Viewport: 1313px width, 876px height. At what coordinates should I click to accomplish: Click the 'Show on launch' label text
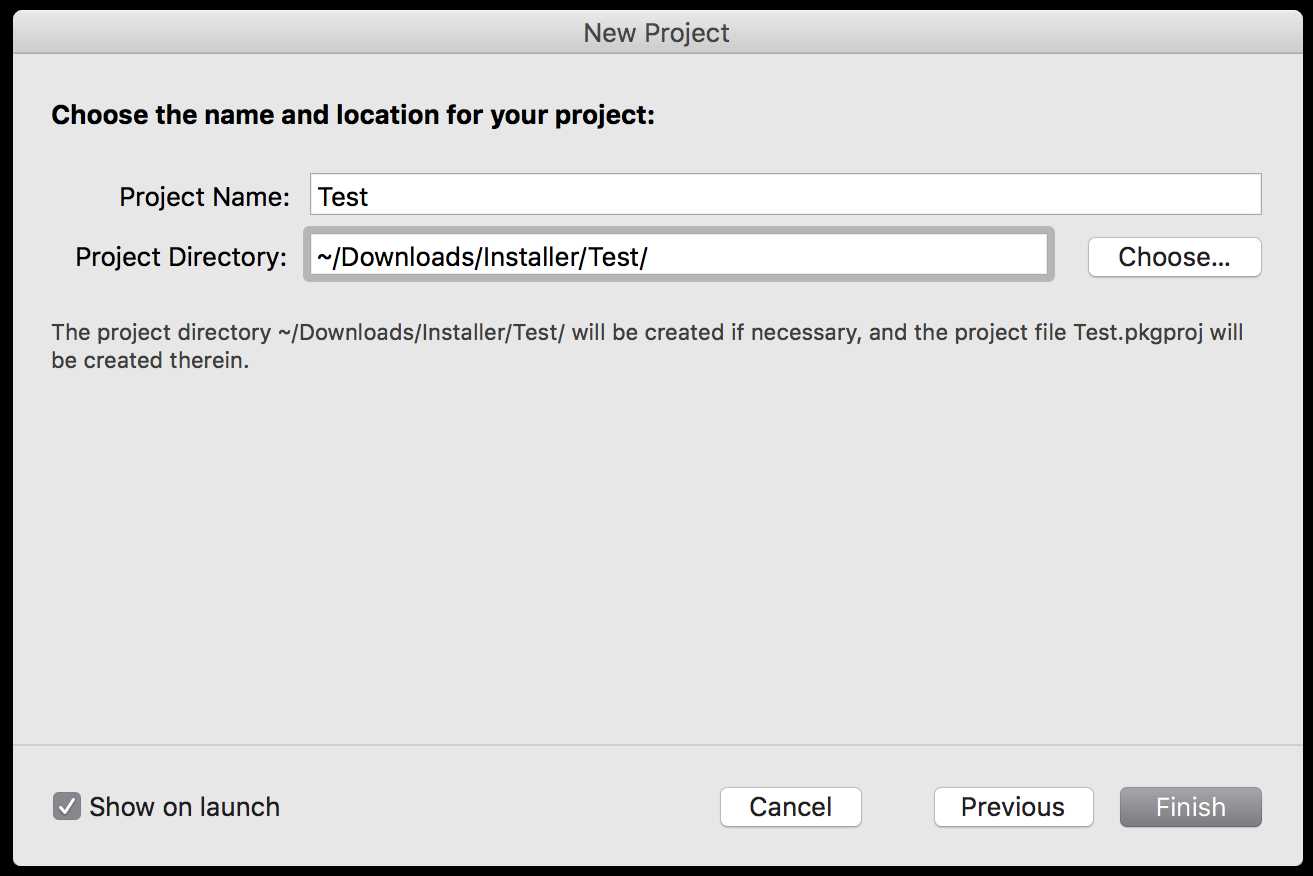click(184, 807)
